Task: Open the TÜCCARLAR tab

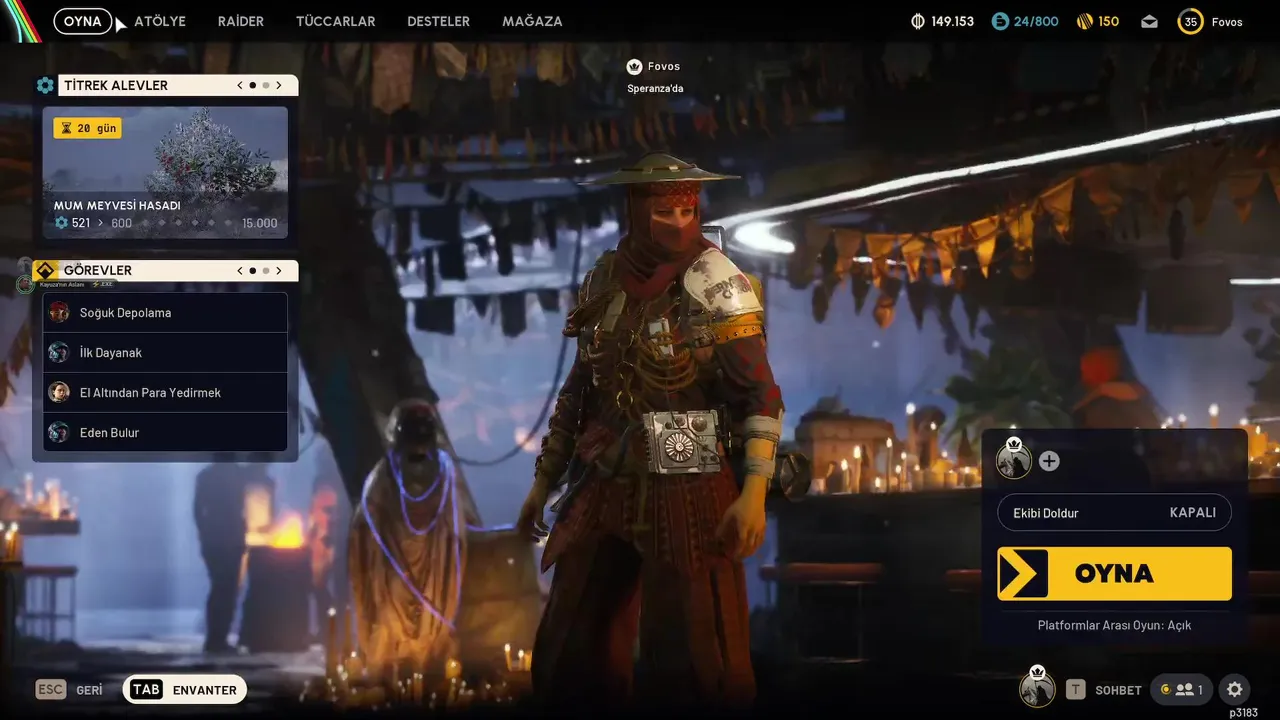Action: [x=336, y=21]
